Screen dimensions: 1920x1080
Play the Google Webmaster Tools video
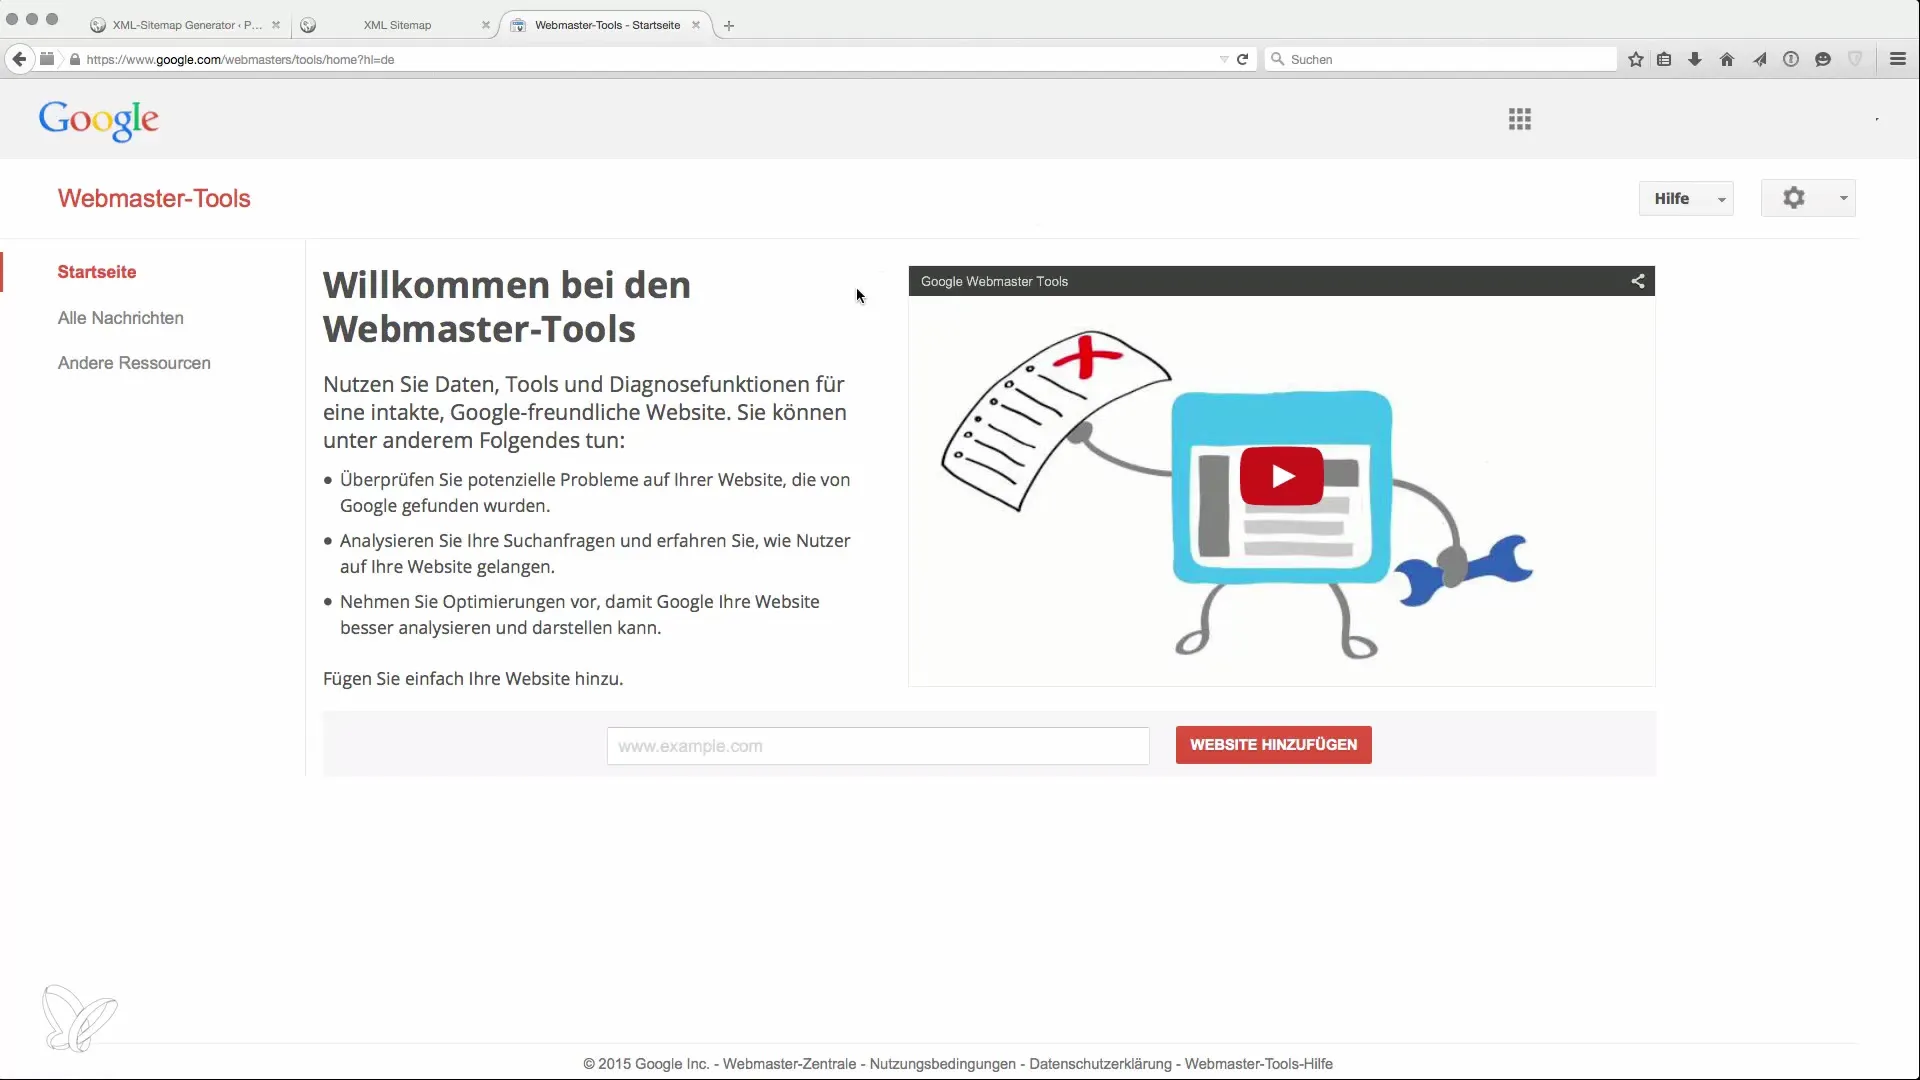click(x=1282, y=476)
